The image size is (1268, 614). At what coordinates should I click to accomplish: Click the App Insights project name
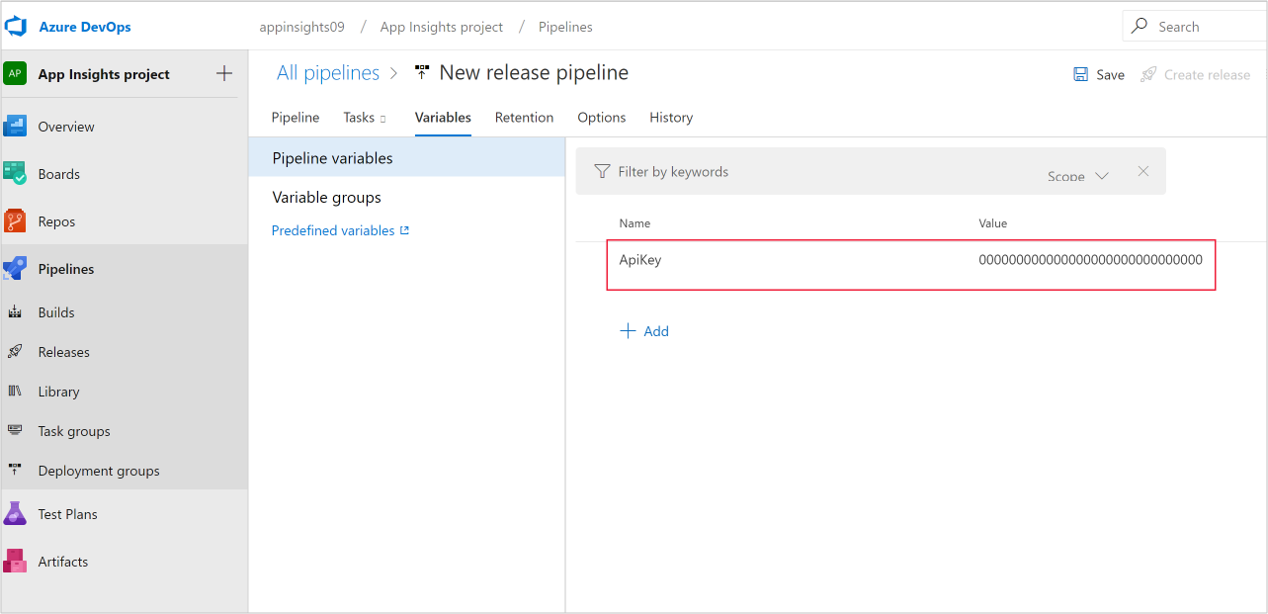tap(104, 74)
